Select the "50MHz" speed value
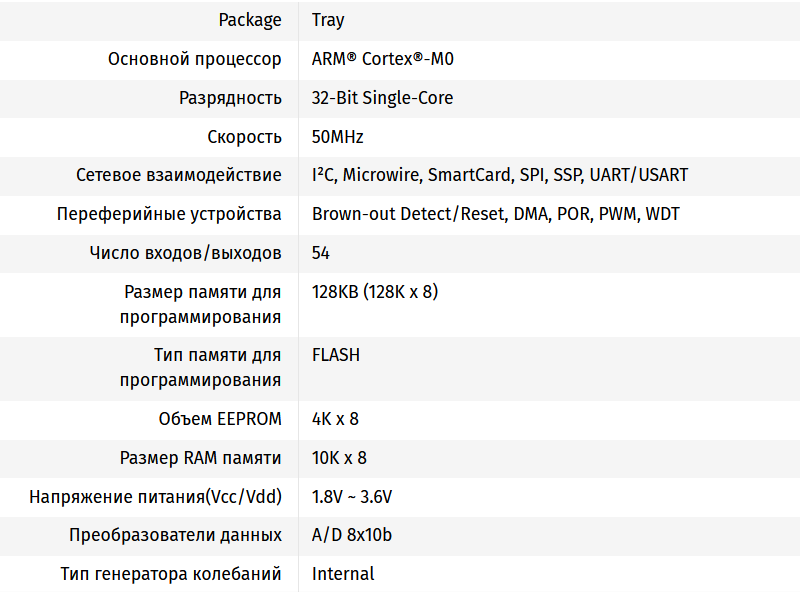Screen dimensions: 800x592 pos(338,137)
